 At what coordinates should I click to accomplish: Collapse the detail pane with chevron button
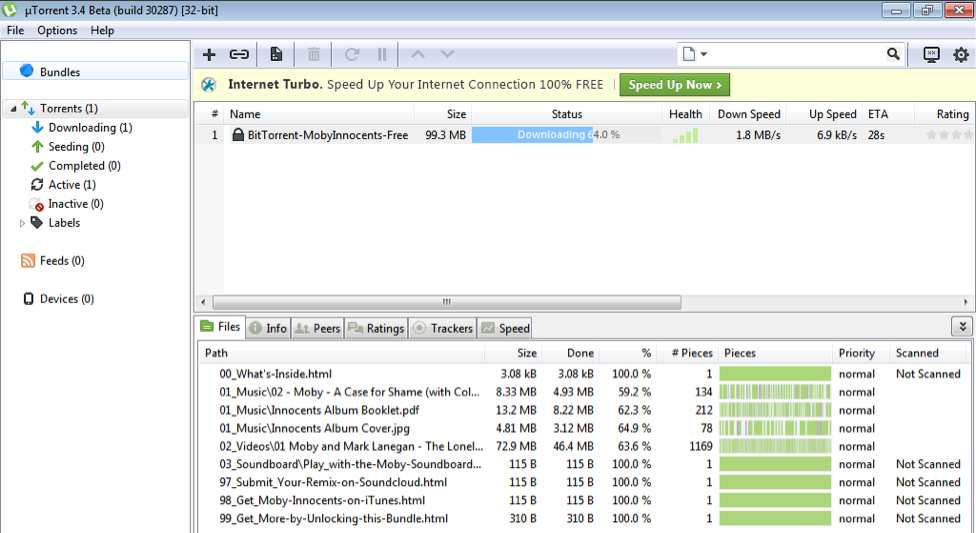pos(961,327)
